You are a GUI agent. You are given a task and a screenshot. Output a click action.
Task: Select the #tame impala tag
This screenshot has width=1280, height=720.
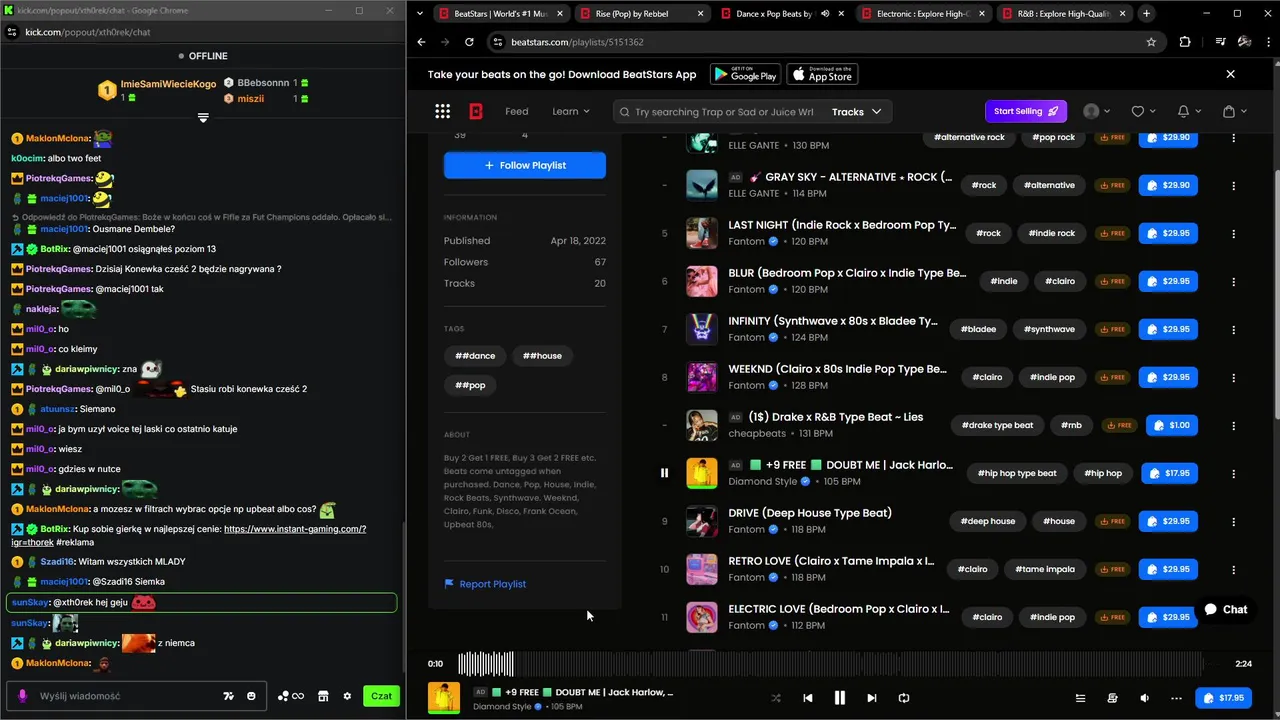1045,569
